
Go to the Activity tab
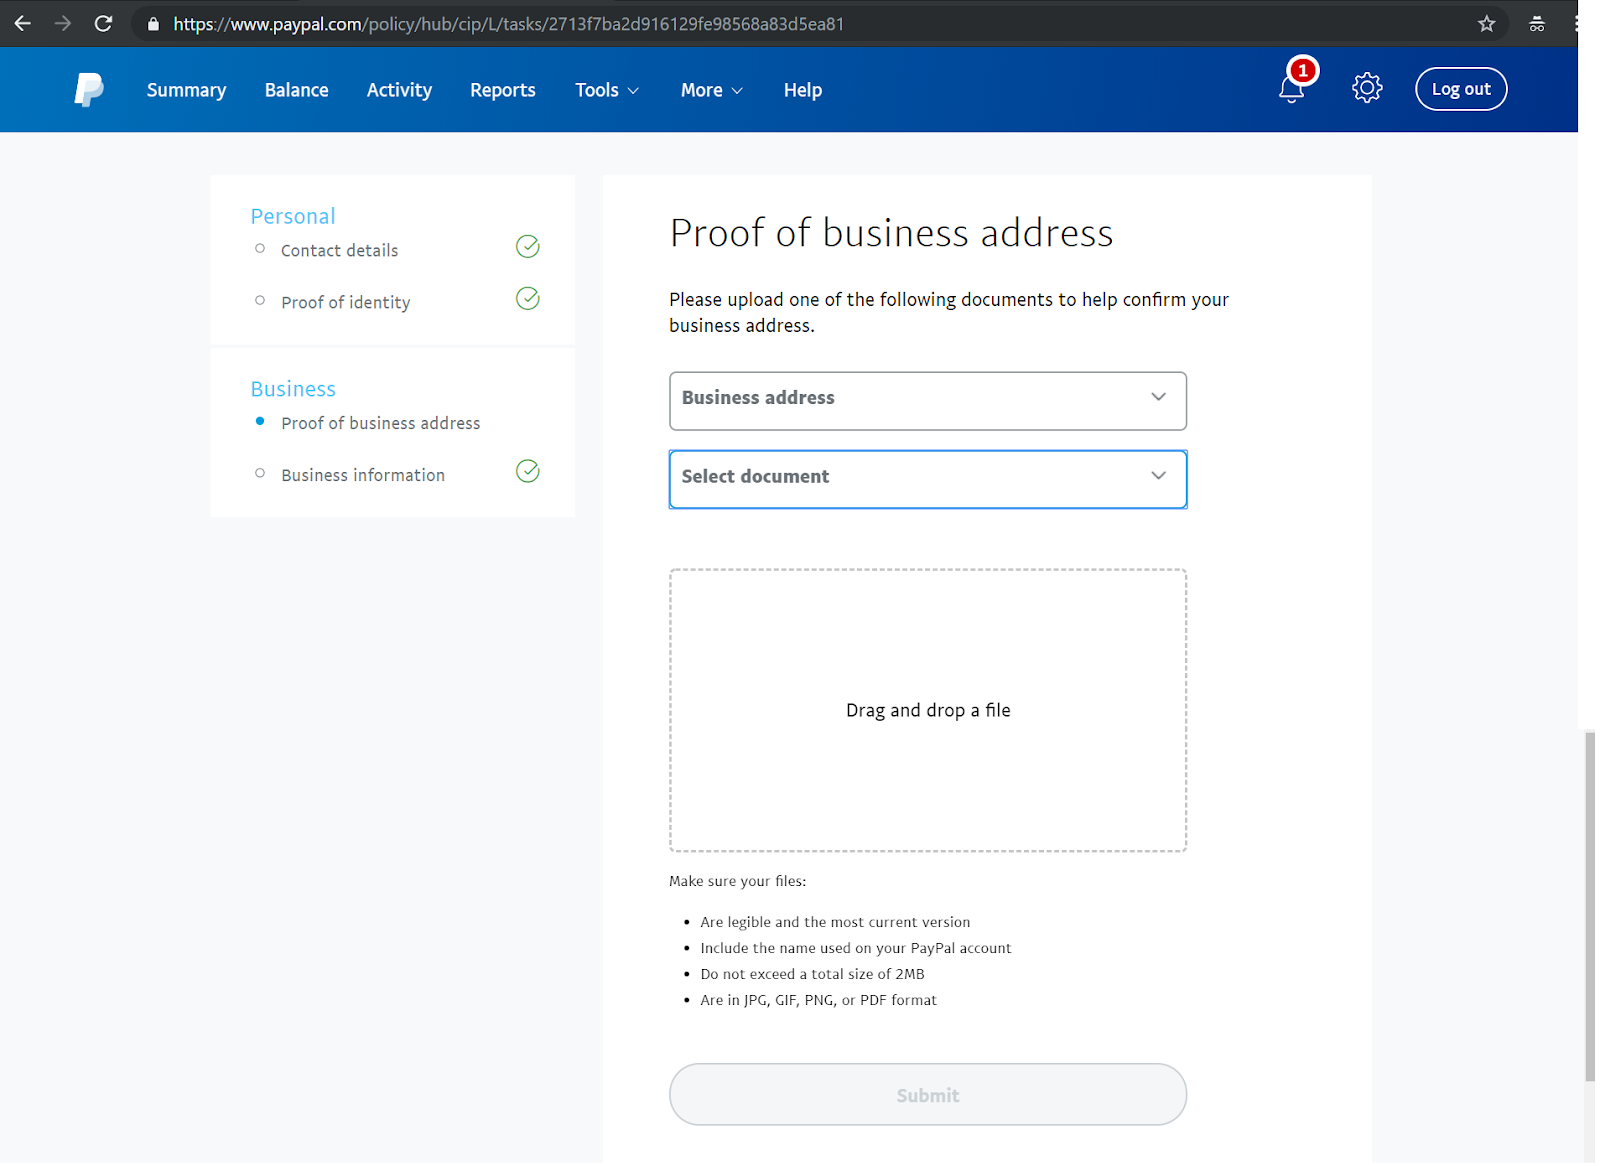399,90
